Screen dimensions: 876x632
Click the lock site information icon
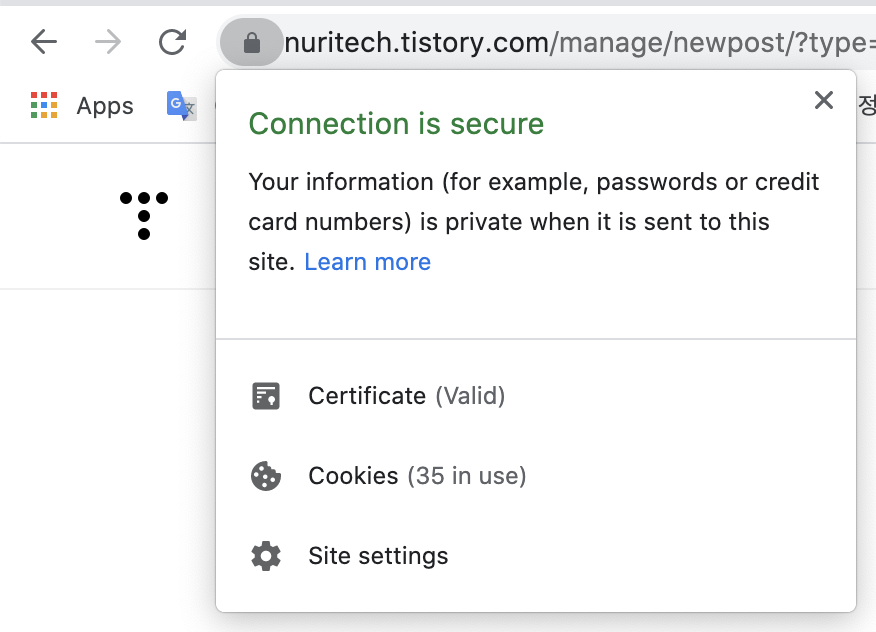251,42
